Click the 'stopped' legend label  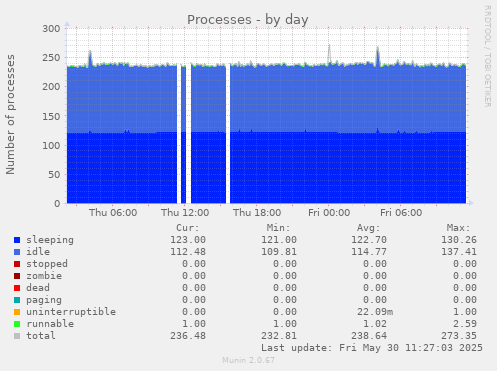47,264
